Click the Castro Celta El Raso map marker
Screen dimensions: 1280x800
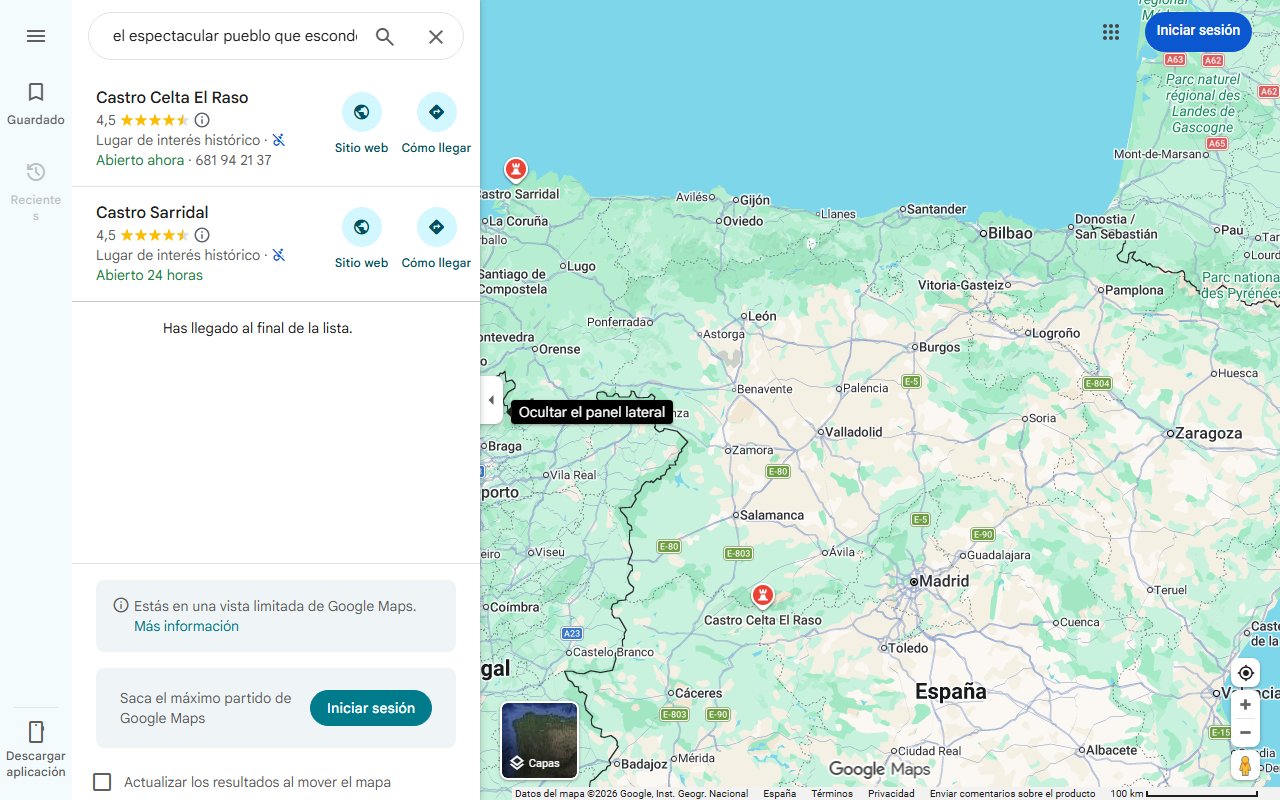point(763,594)
